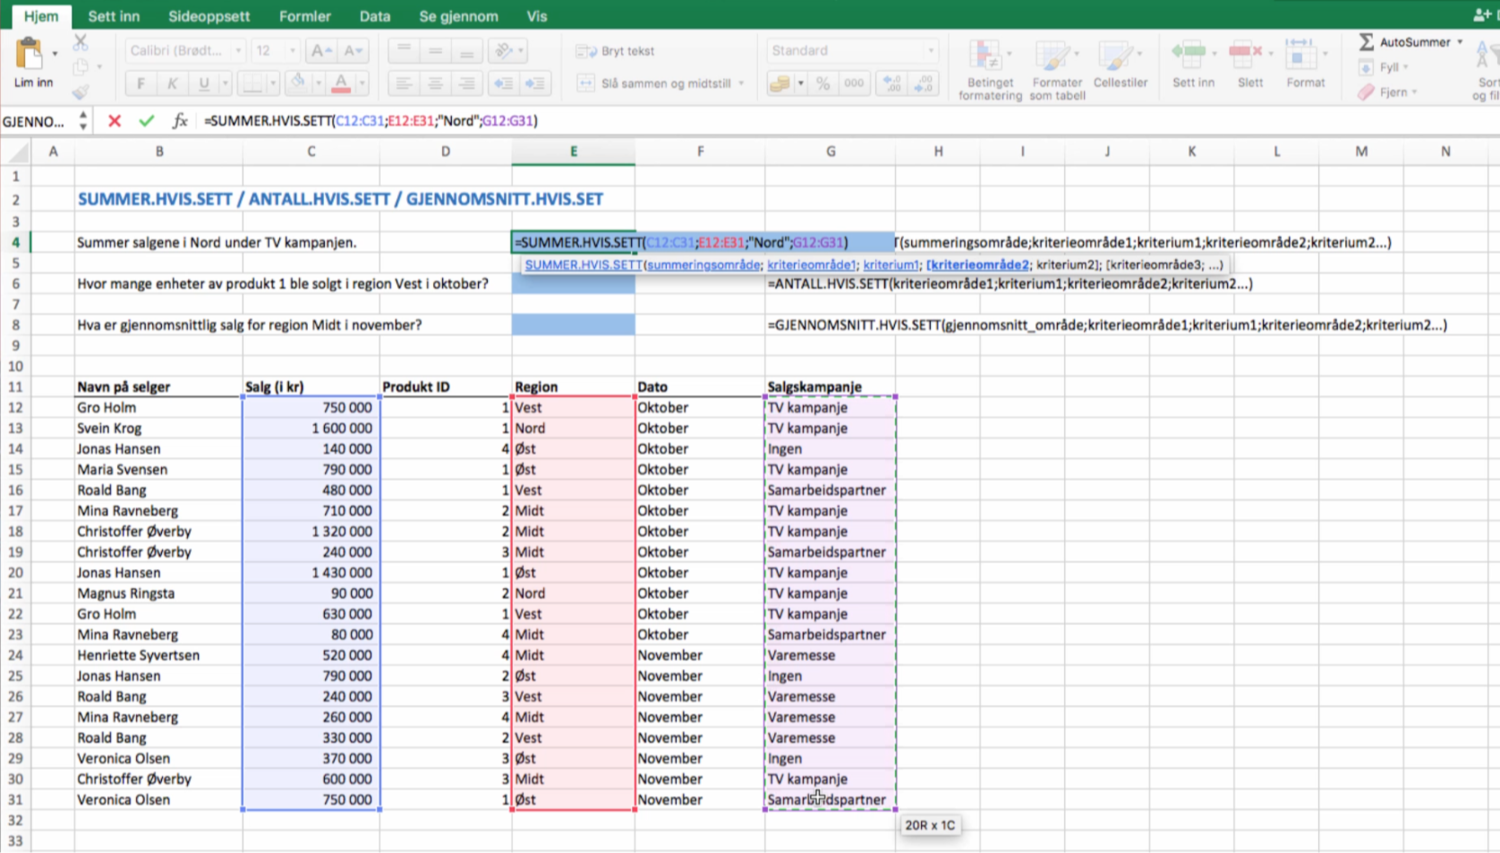Open the Sett inn ribbon tab

114,16
